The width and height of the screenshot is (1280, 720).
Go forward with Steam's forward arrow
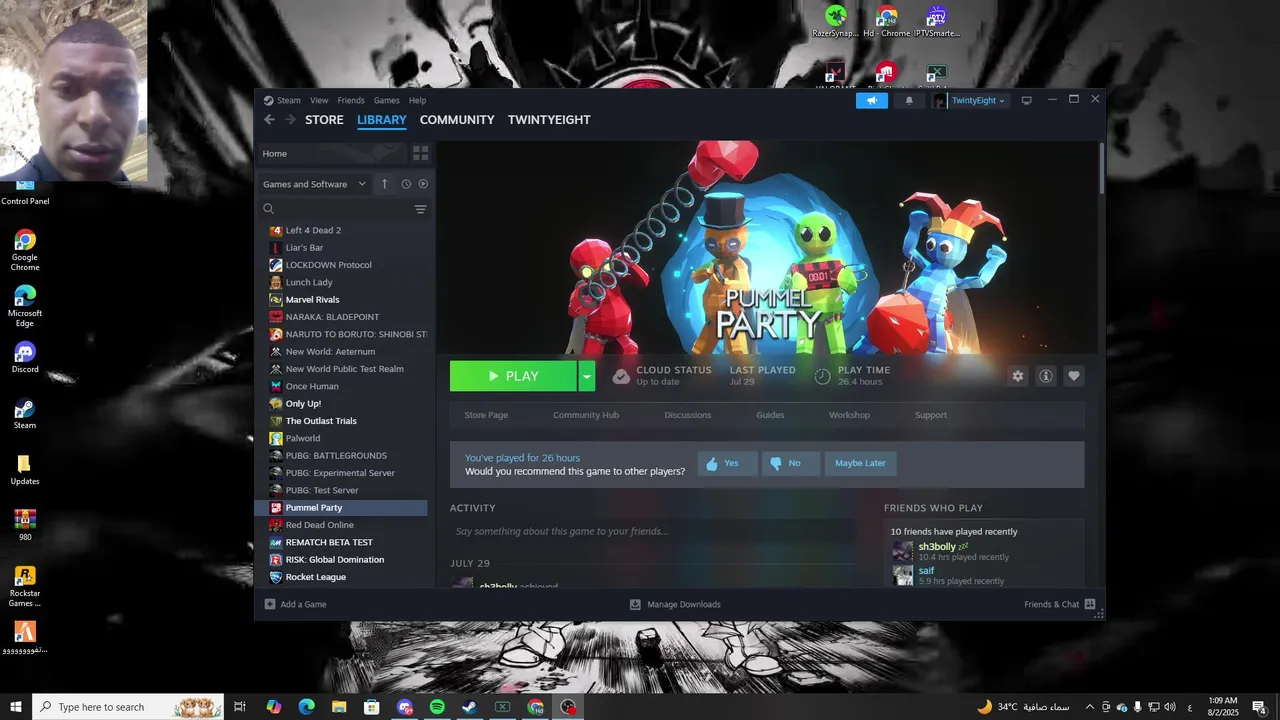(x=290, y=119)
